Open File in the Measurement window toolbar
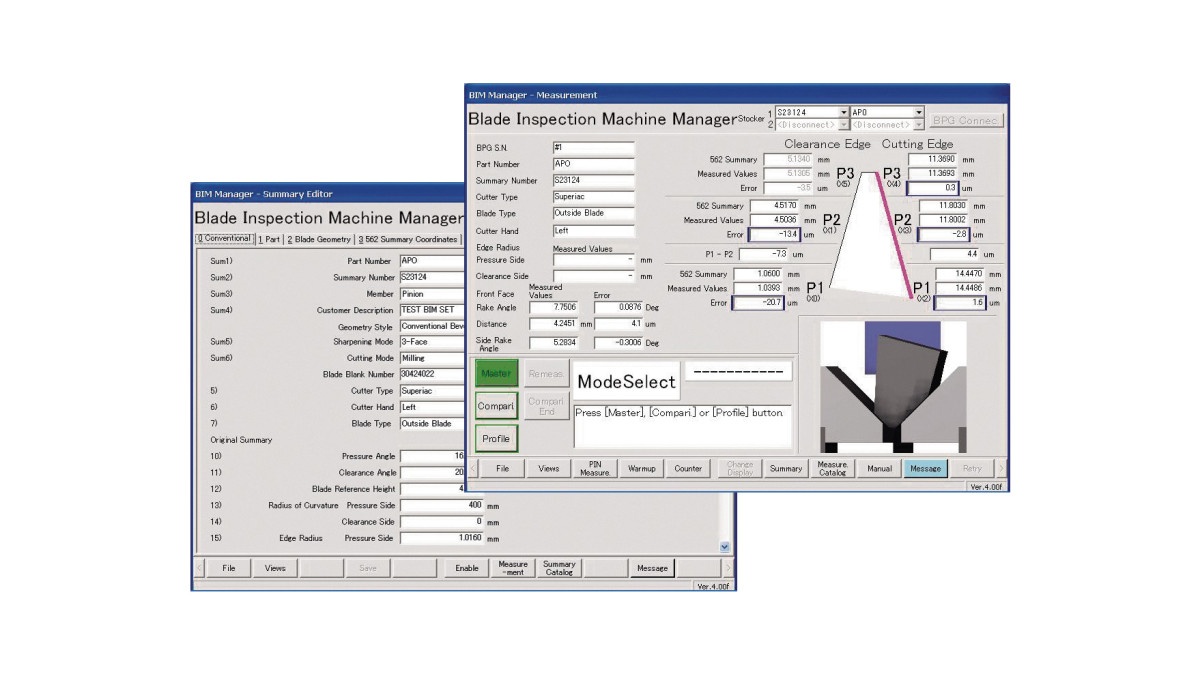The width and height of the screenshot is (1200, 674). click(x=503, y=468)
